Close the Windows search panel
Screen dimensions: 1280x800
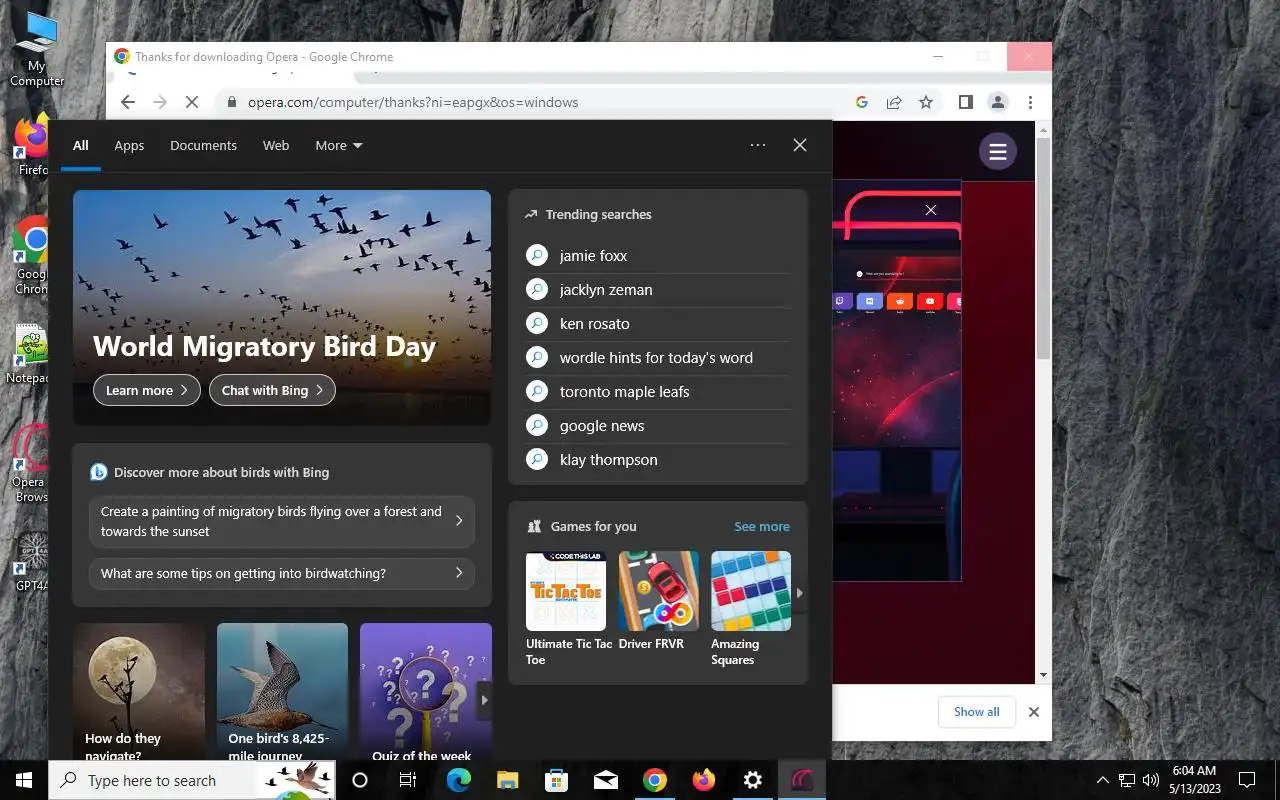pos(800,145)
